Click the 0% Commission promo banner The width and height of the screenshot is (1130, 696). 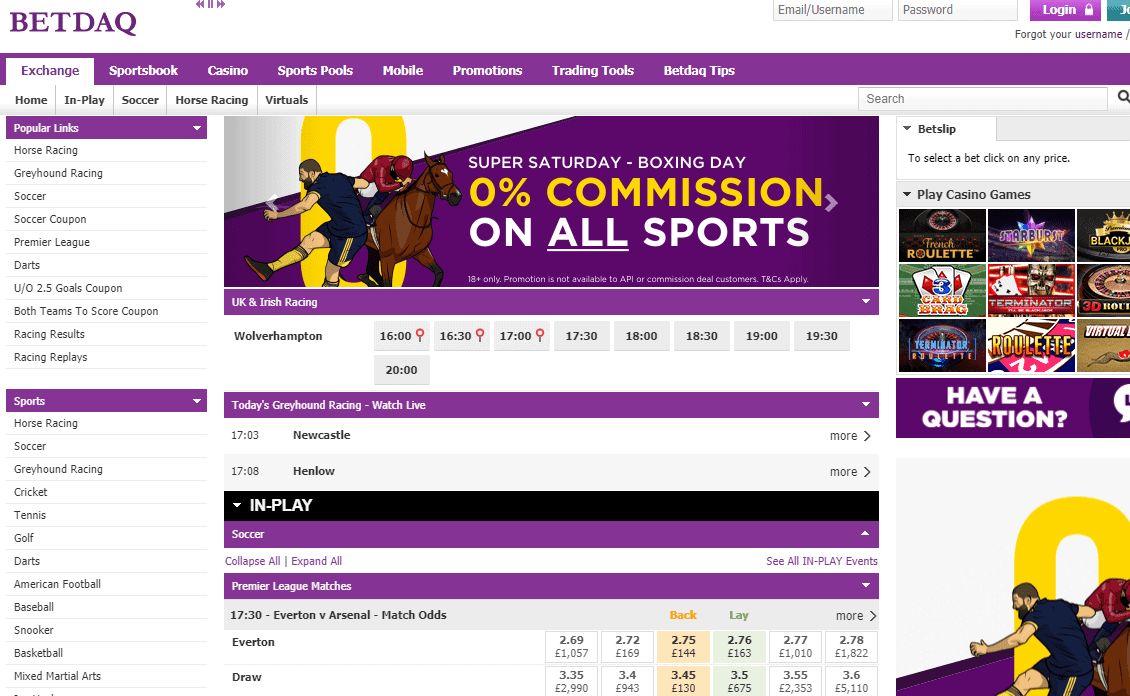click(551, 202)
